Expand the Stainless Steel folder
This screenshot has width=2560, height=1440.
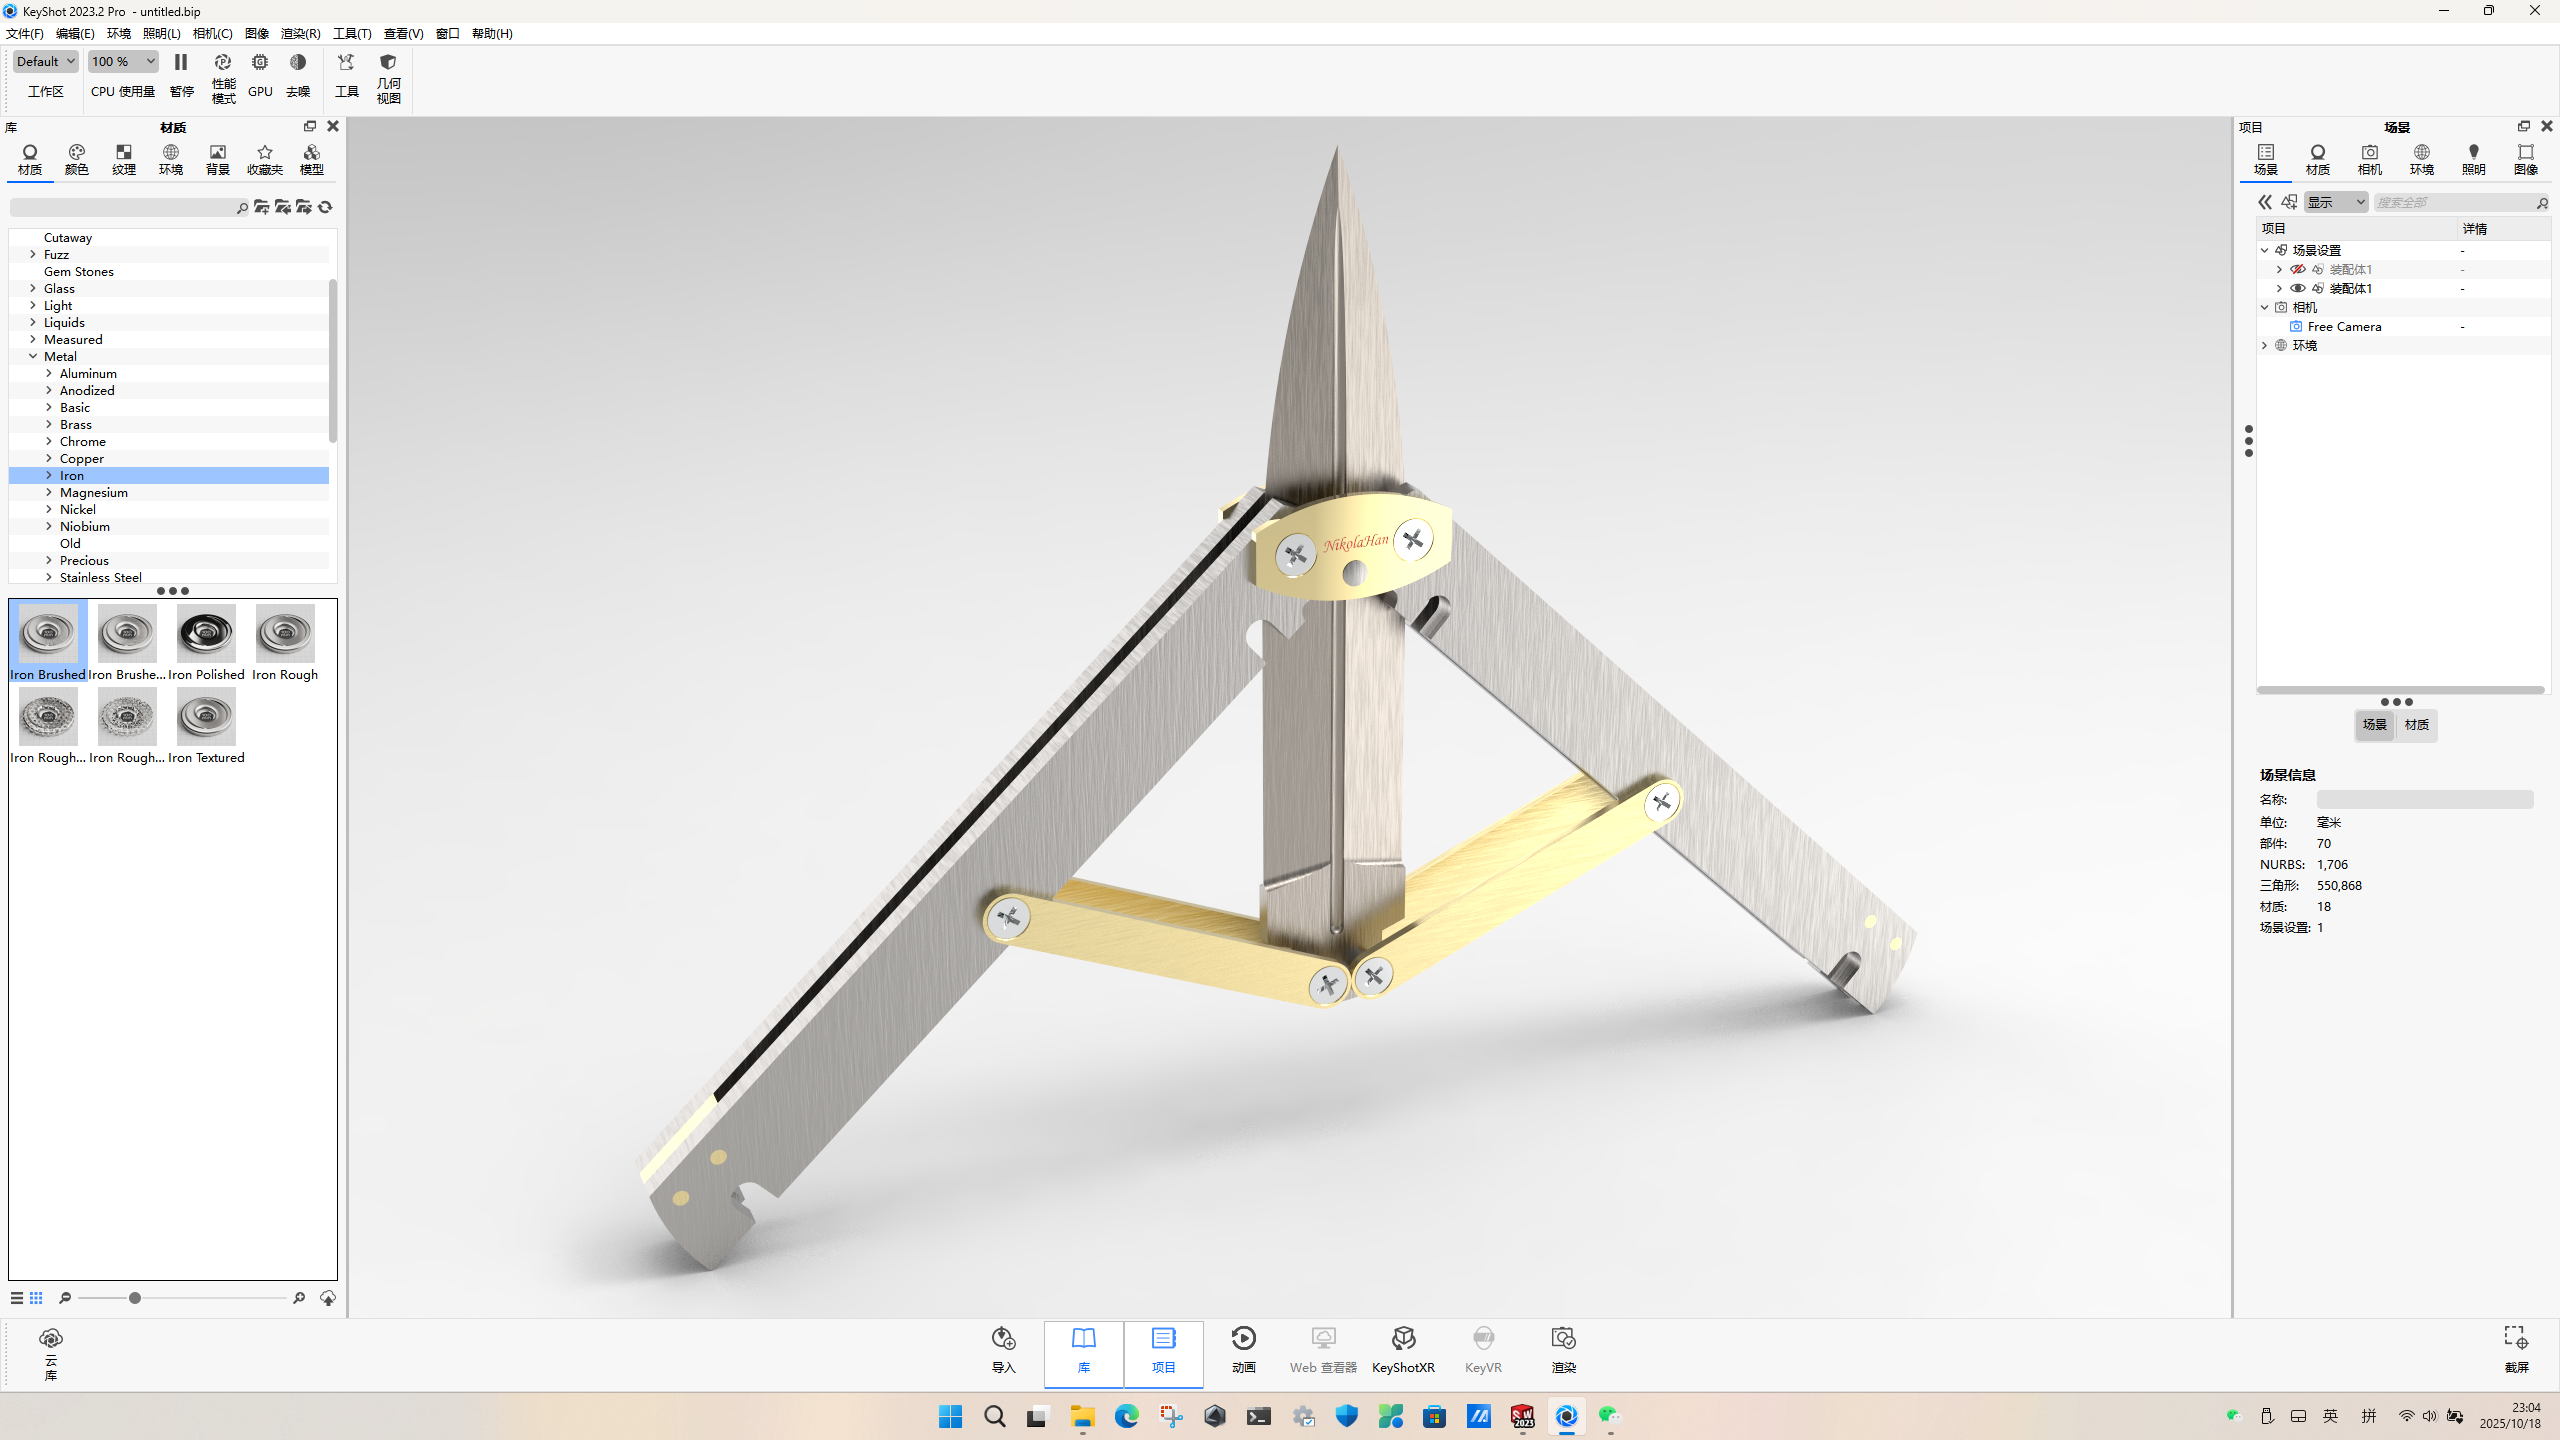point(49,577)
